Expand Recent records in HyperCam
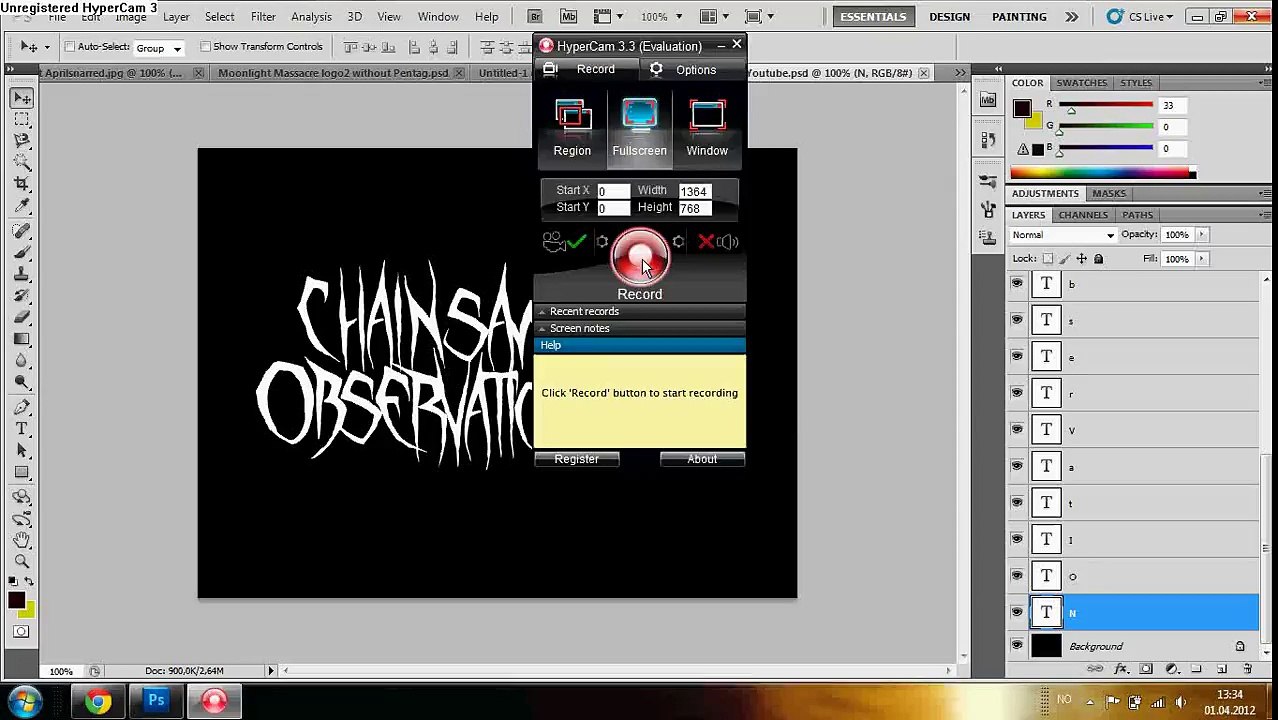 [640, 311]
